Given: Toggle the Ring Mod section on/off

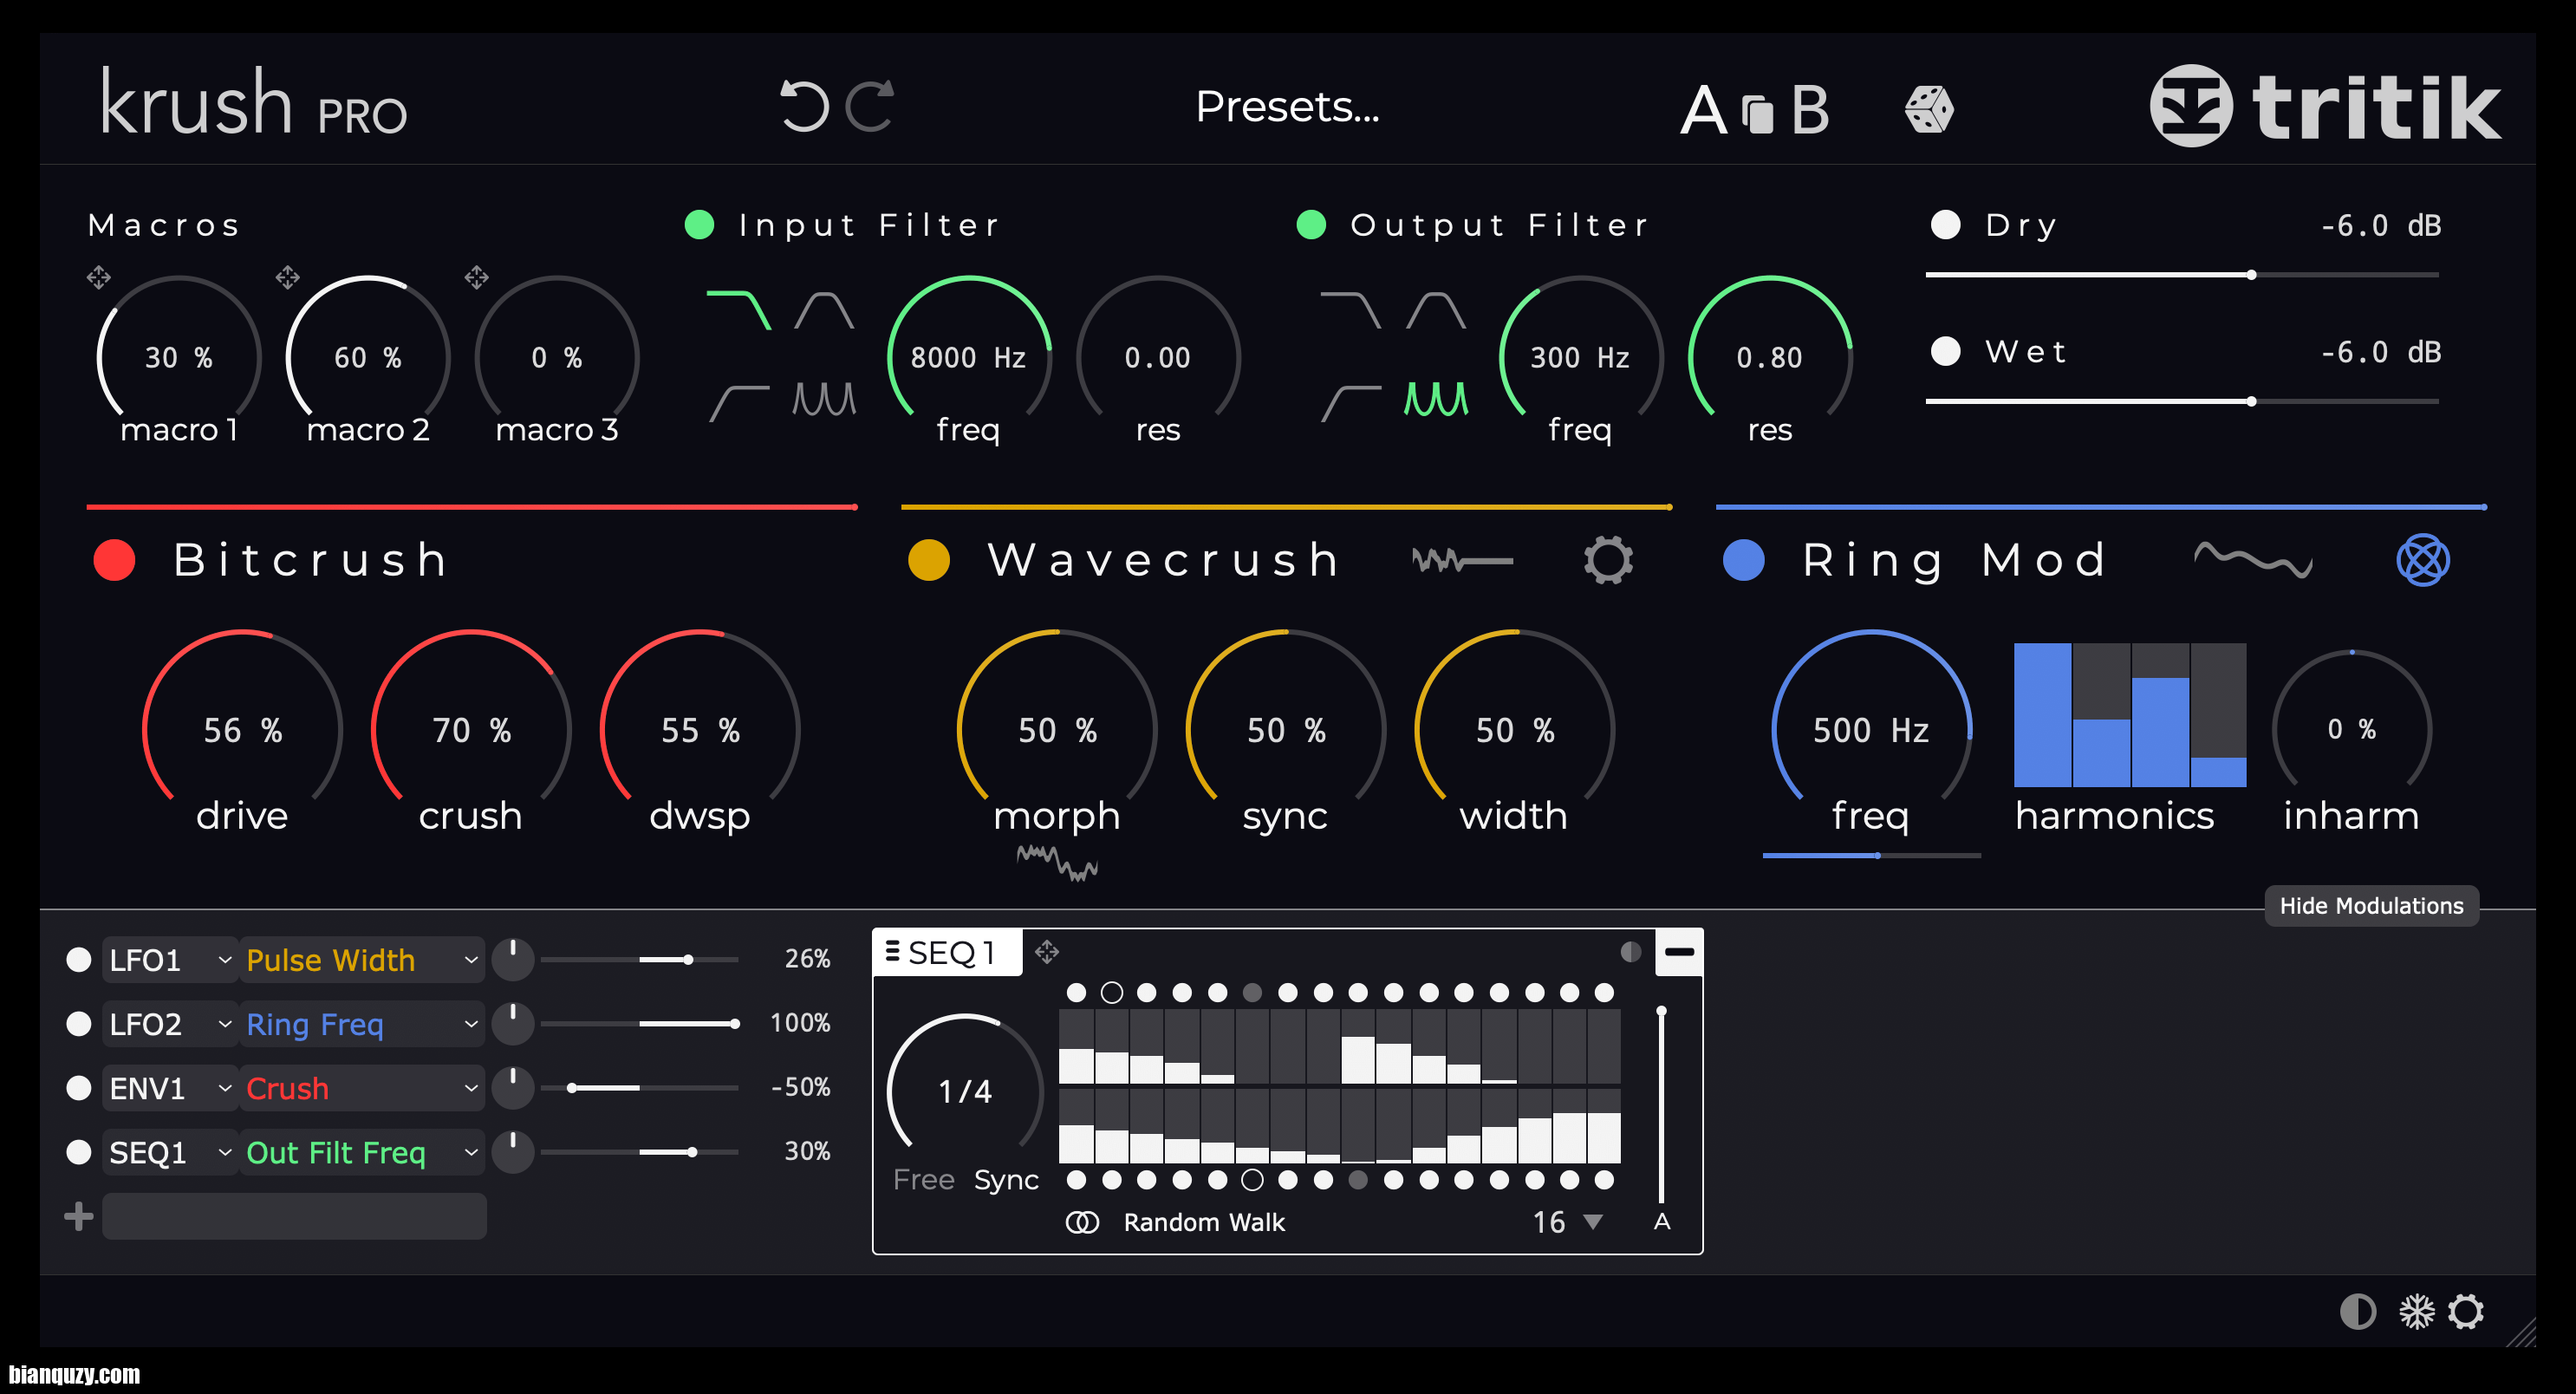Looking at the screenshot, I should tap(1744, 560).
